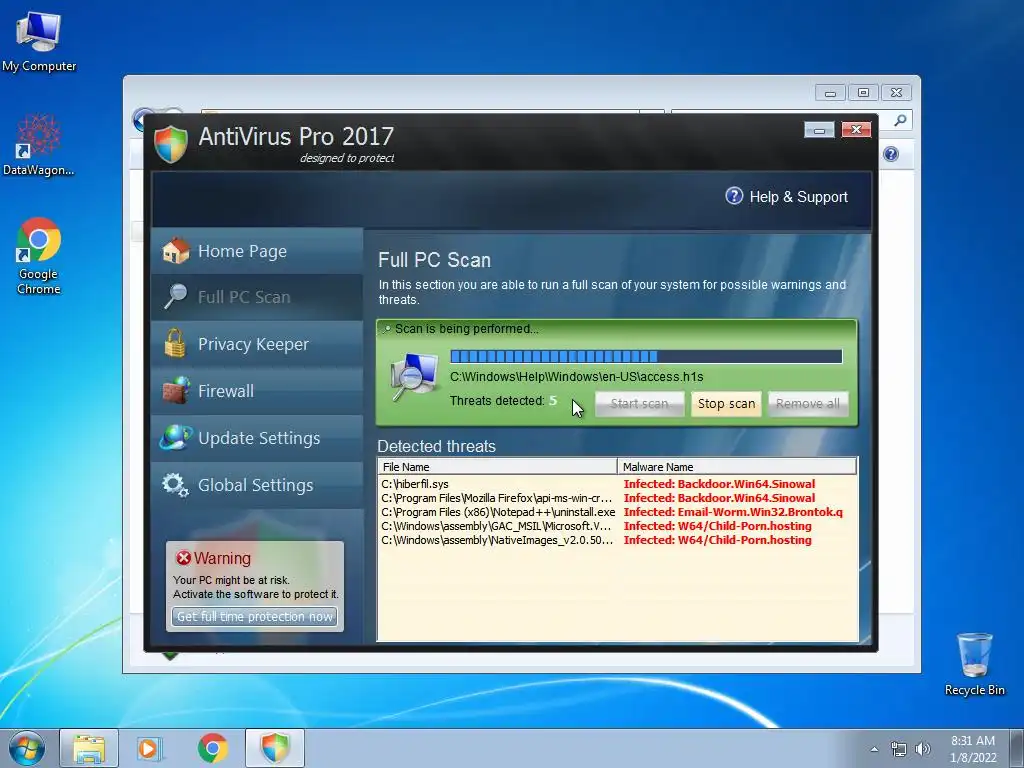Click the padlock icon beside Privacy Keeper
The height and width of the screenshot is (768, 1024).
pos(175,344)
